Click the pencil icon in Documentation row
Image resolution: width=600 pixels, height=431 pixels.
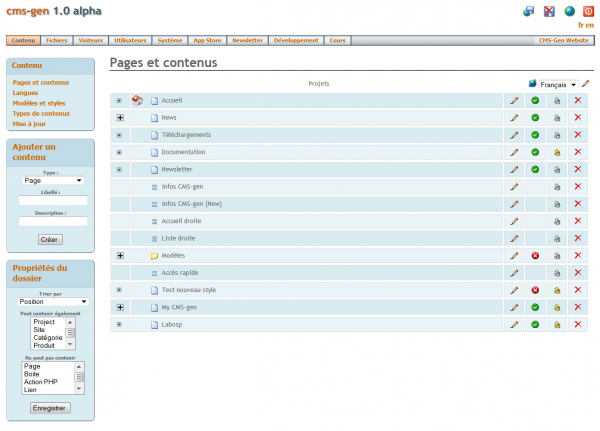[x=514, y=152]
